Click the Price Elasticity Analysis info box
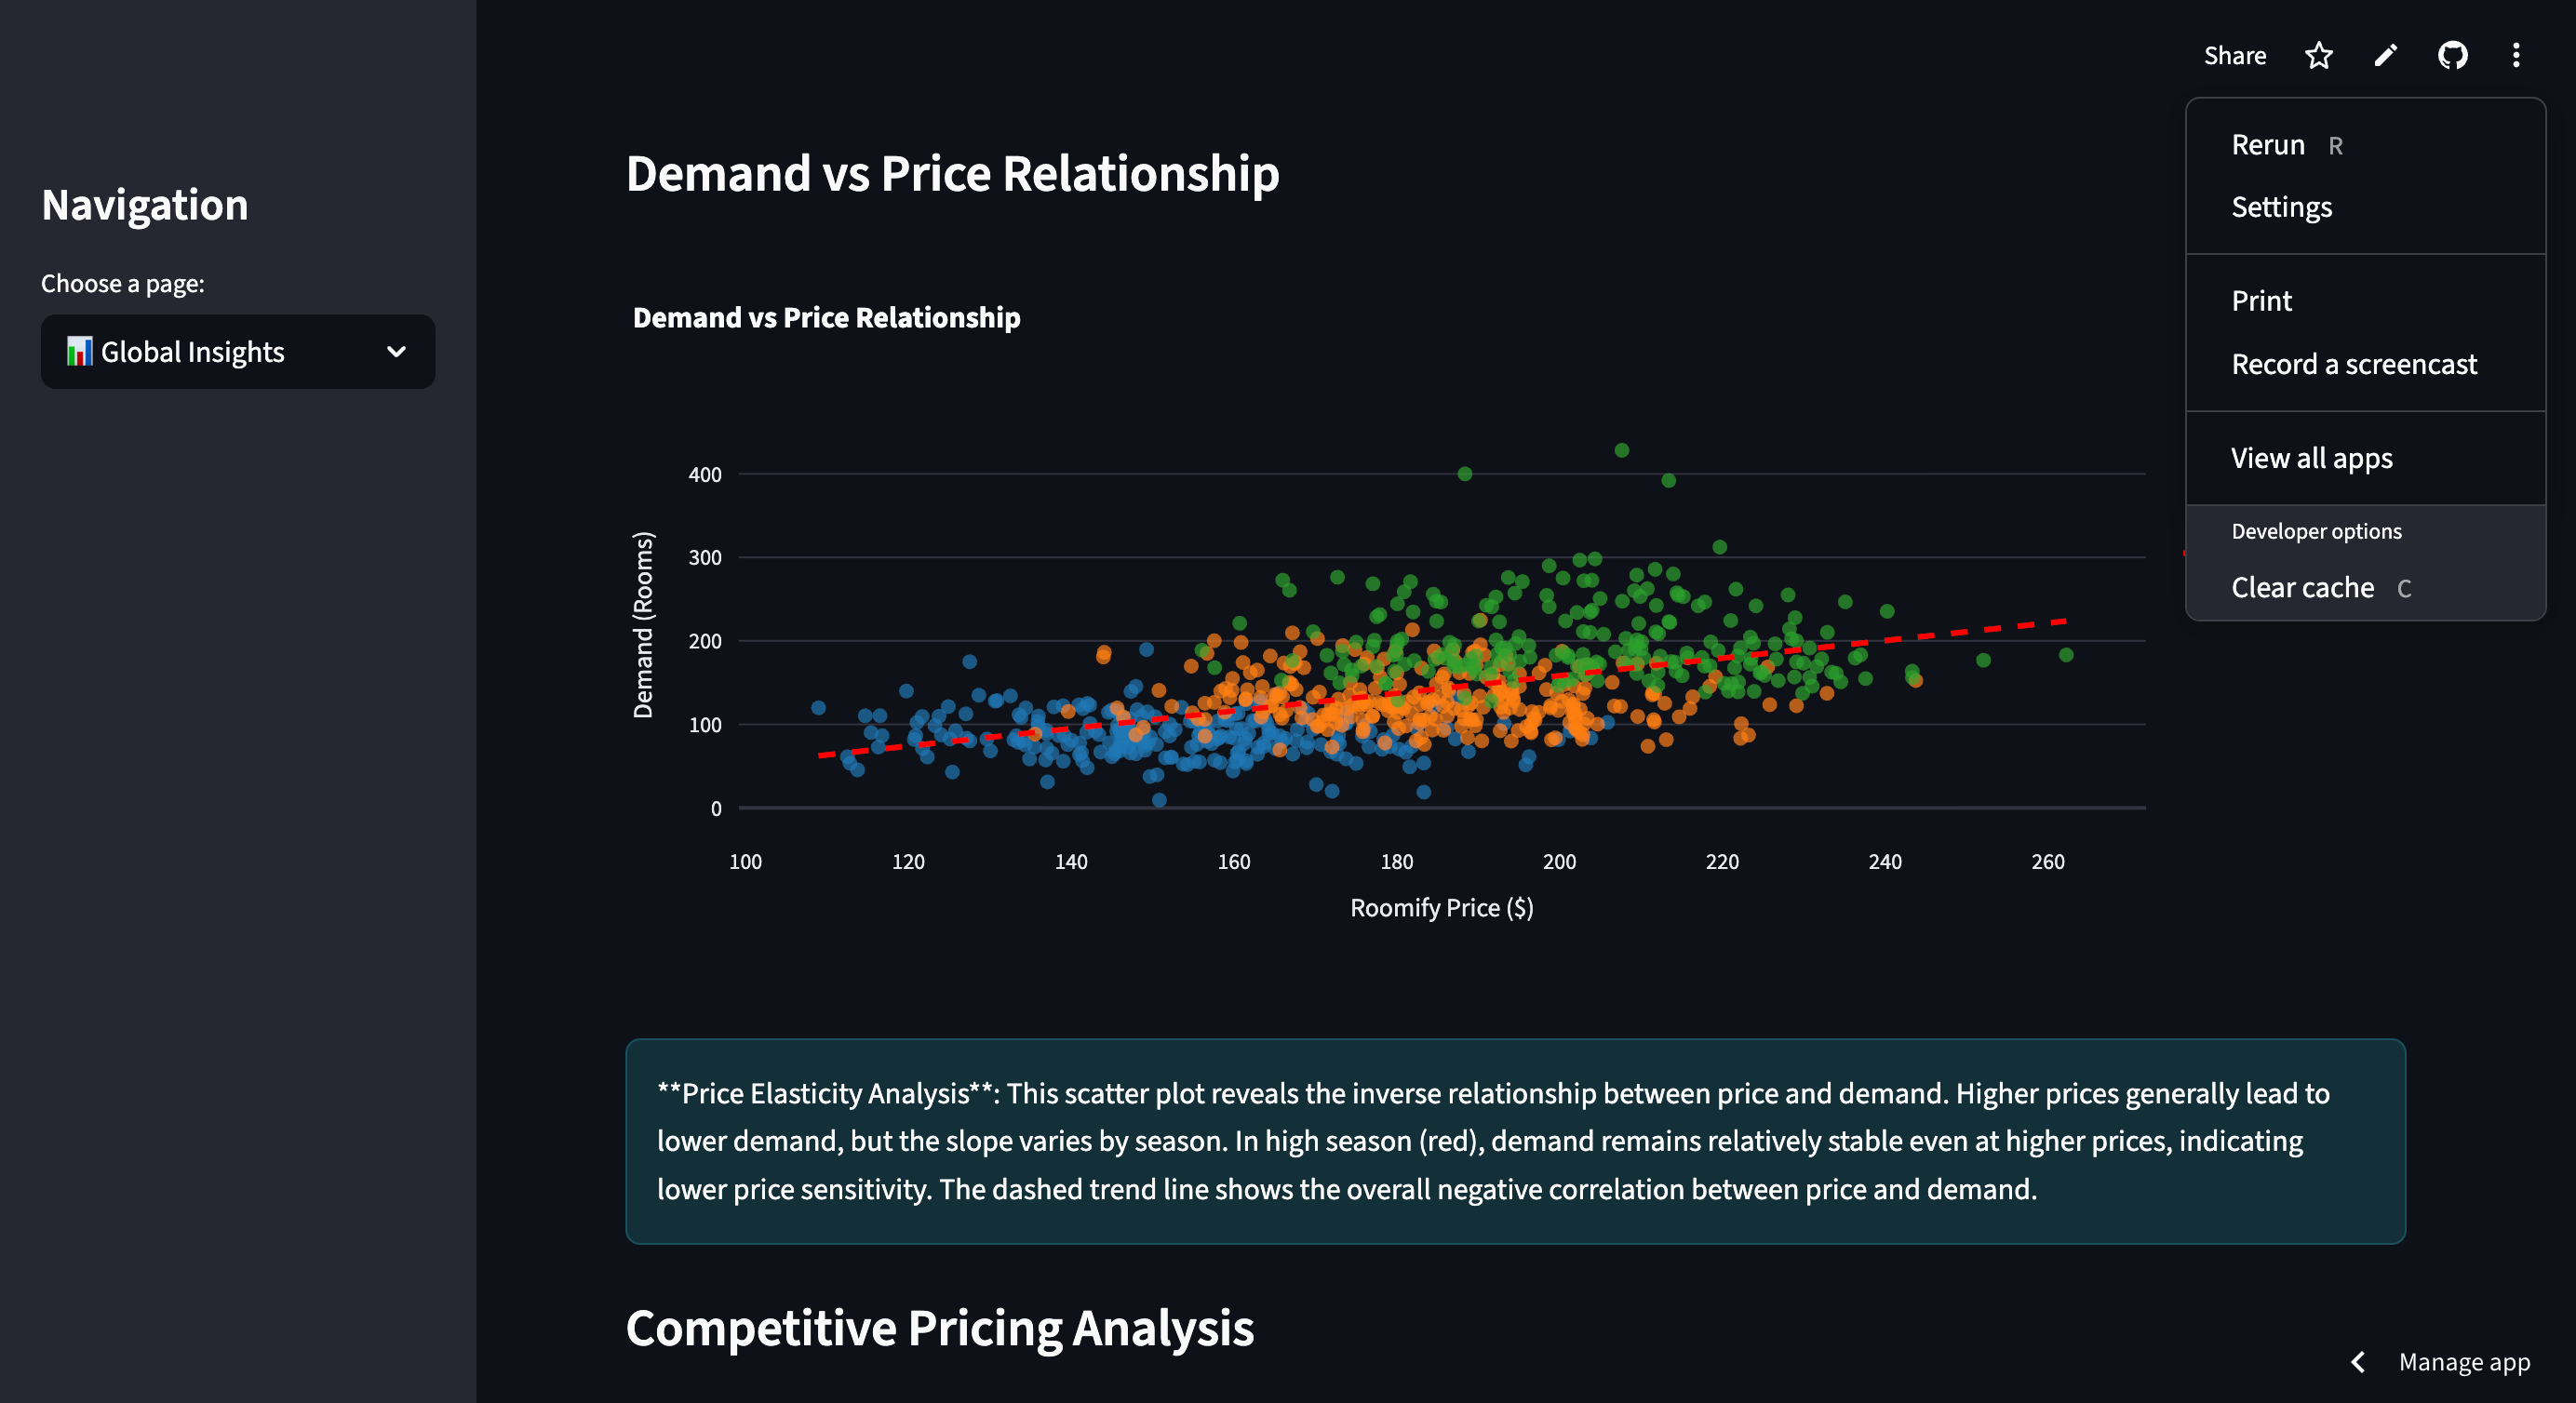Screen dimensions: 2576x1403 coord(1514,1141)
